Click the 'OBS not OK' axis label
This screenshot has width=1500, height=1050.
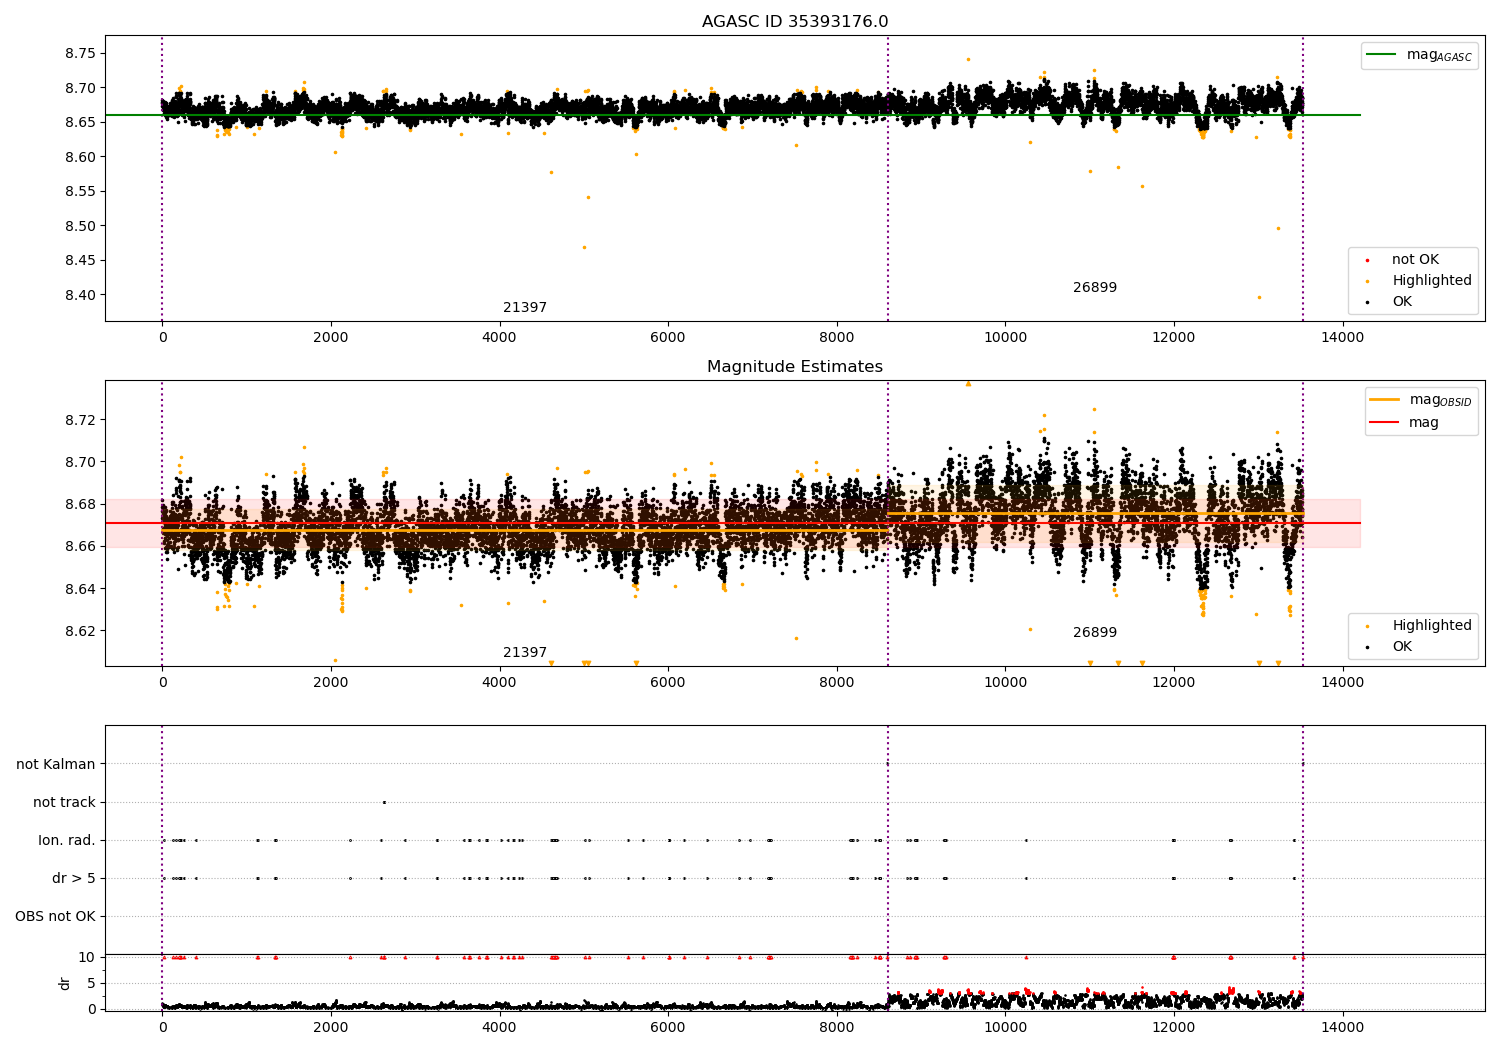tap(55, 917)
